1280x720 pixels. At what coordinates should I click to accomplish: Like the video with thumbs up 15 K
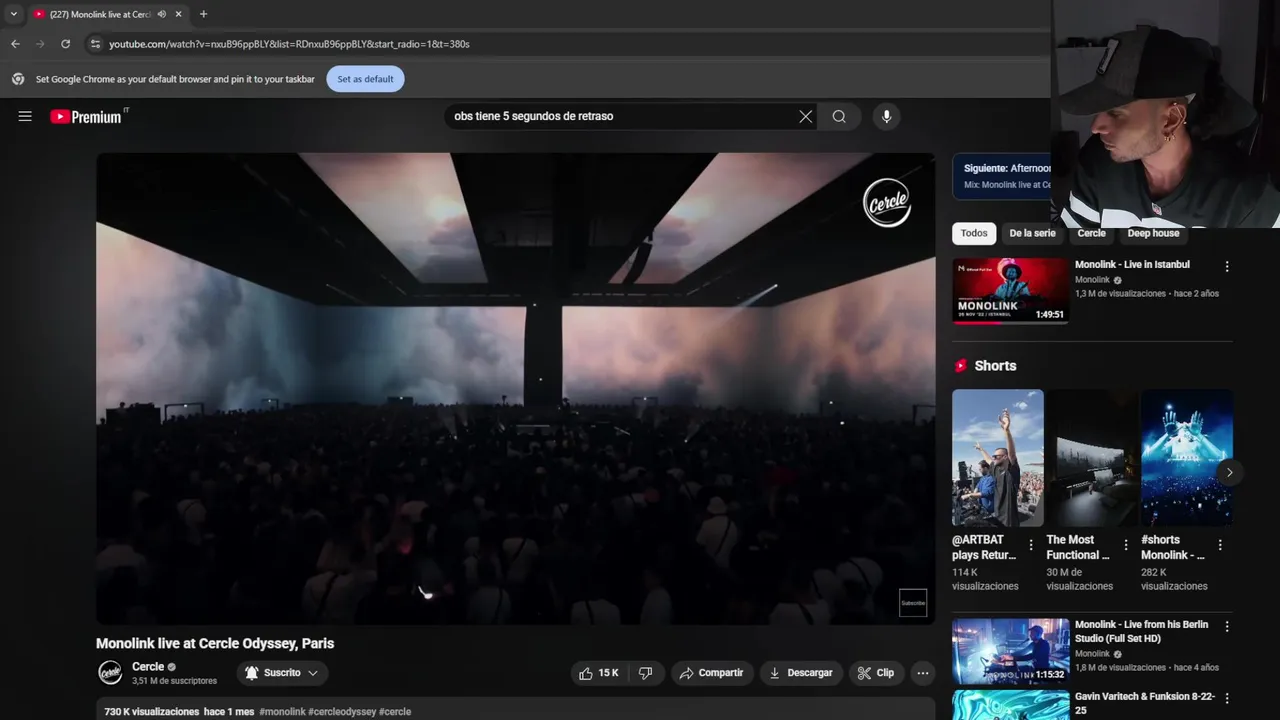[599, 673]
